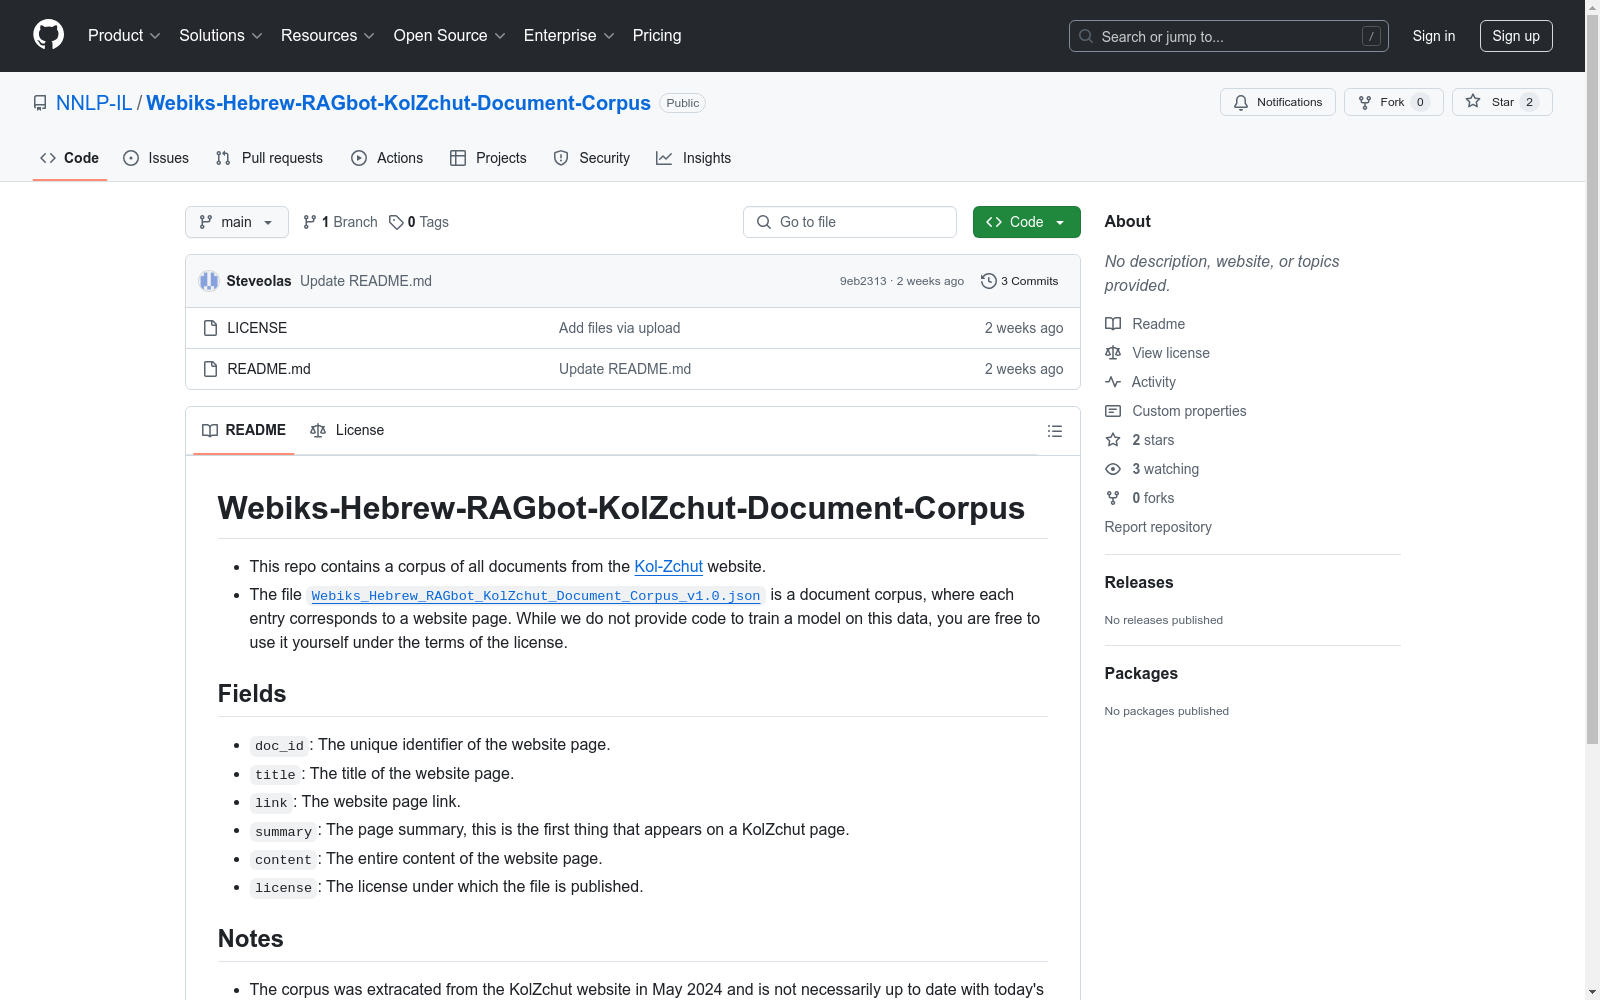Switch to the Actions tab
Image resolution: width=1600 pixels, height=1000 pixels.
387,158
